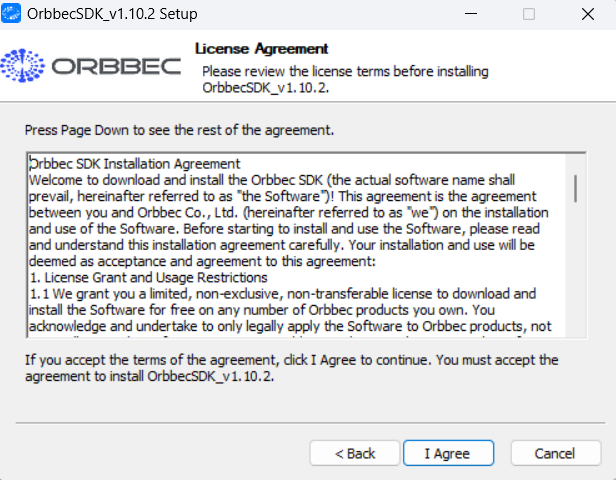Click the "1. License Grant and Usage Restrictions" line
616x480 pixels.
[x=148, y=277]
